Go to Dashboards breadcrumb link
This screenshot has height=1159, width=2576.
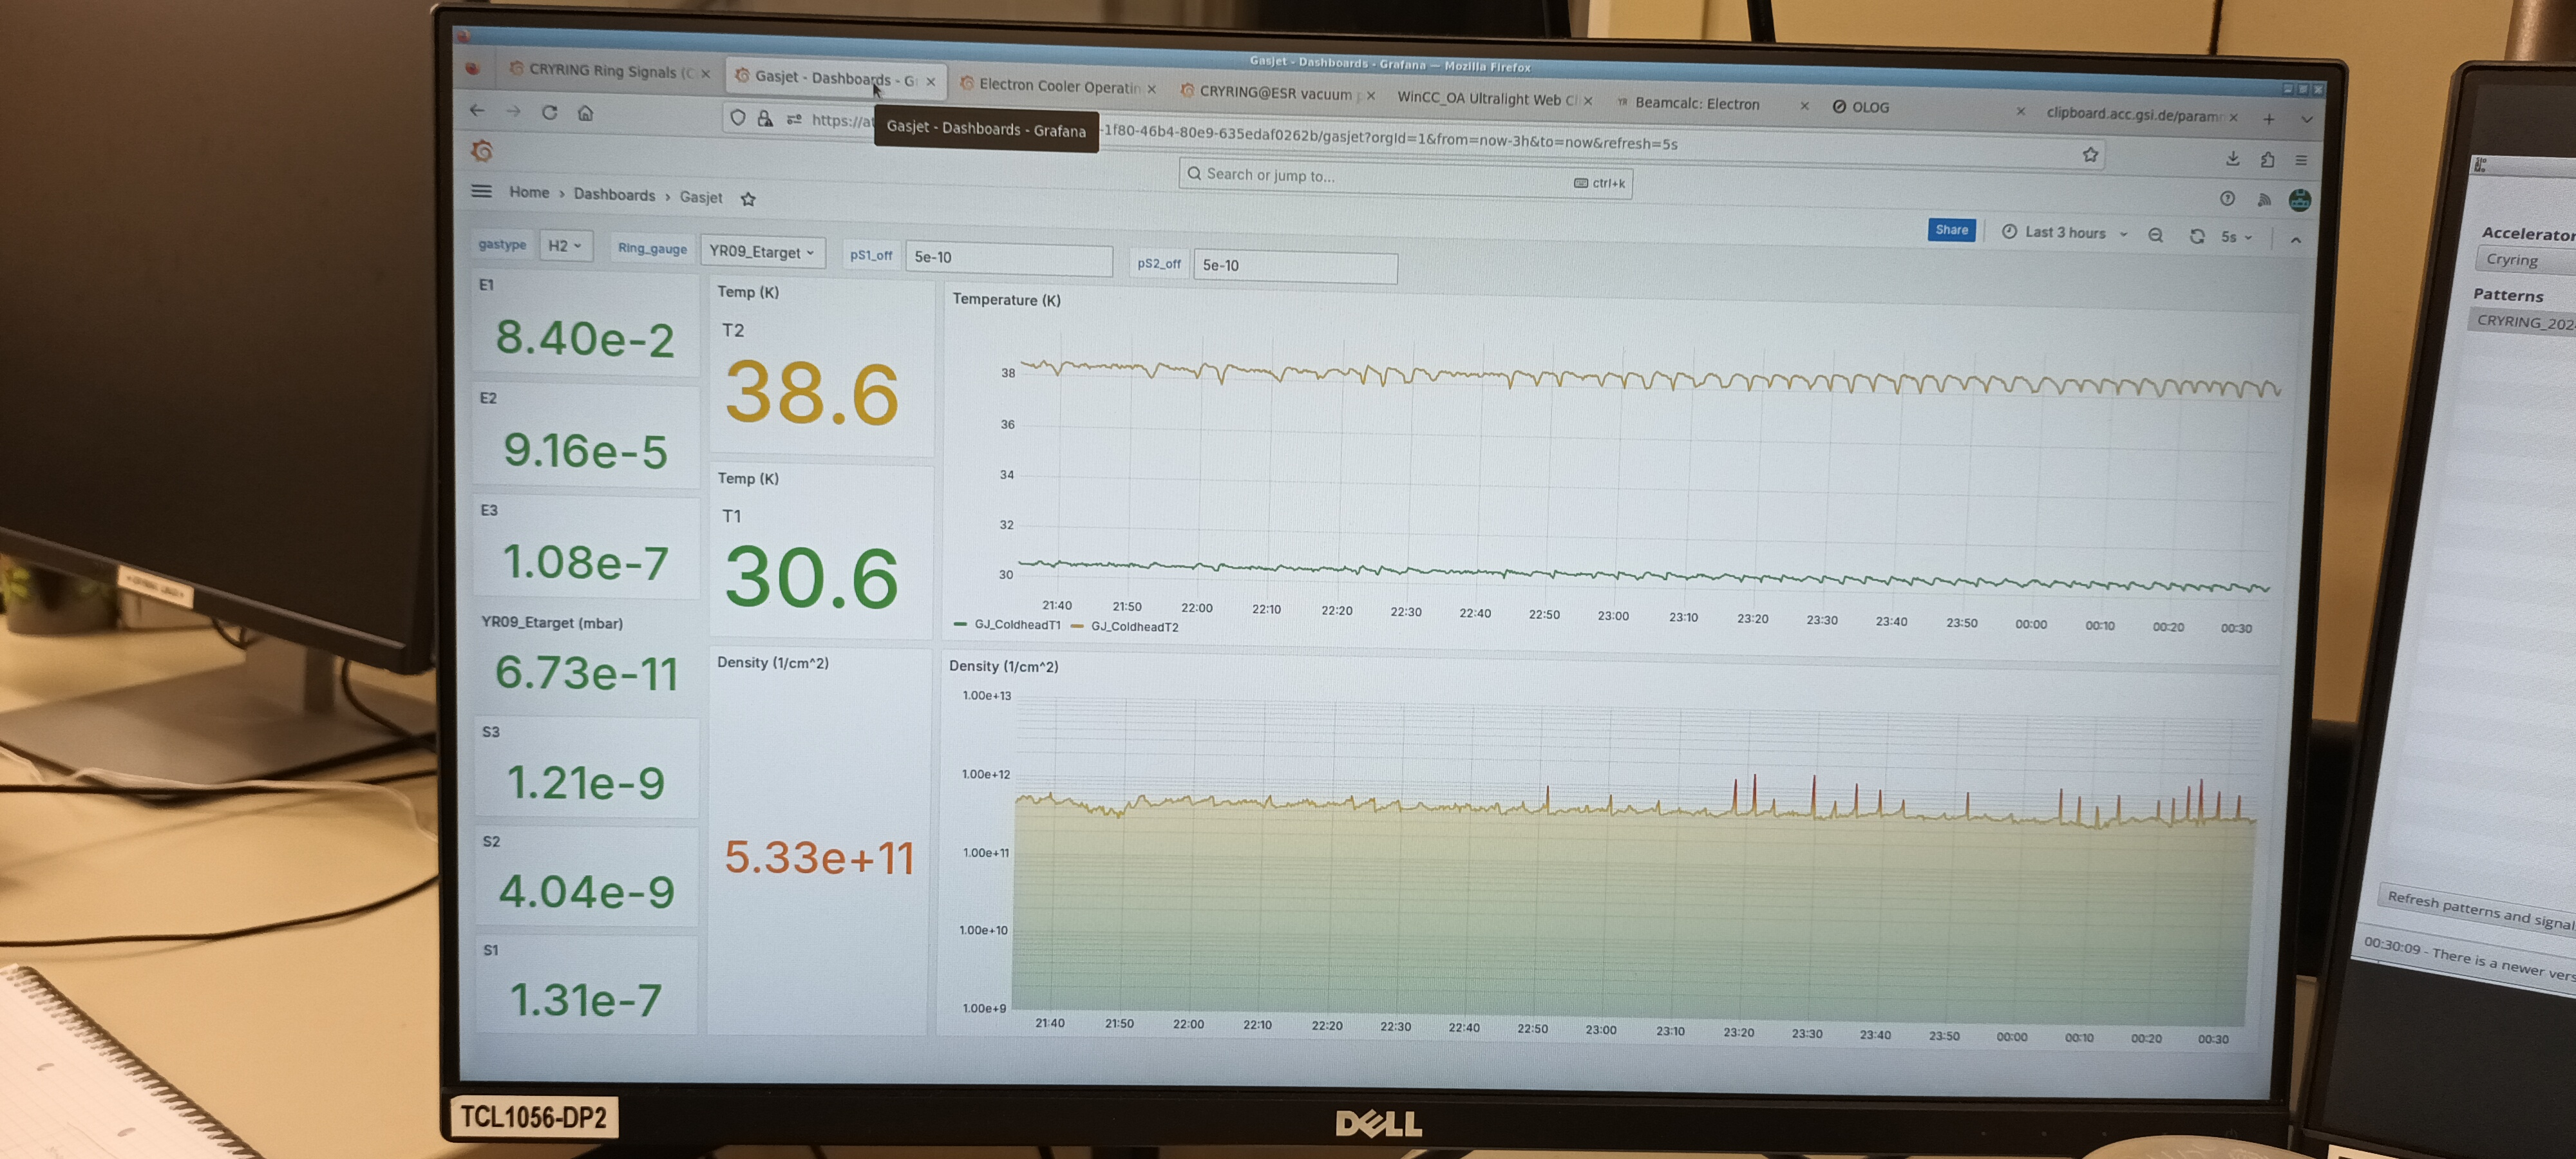614,195
